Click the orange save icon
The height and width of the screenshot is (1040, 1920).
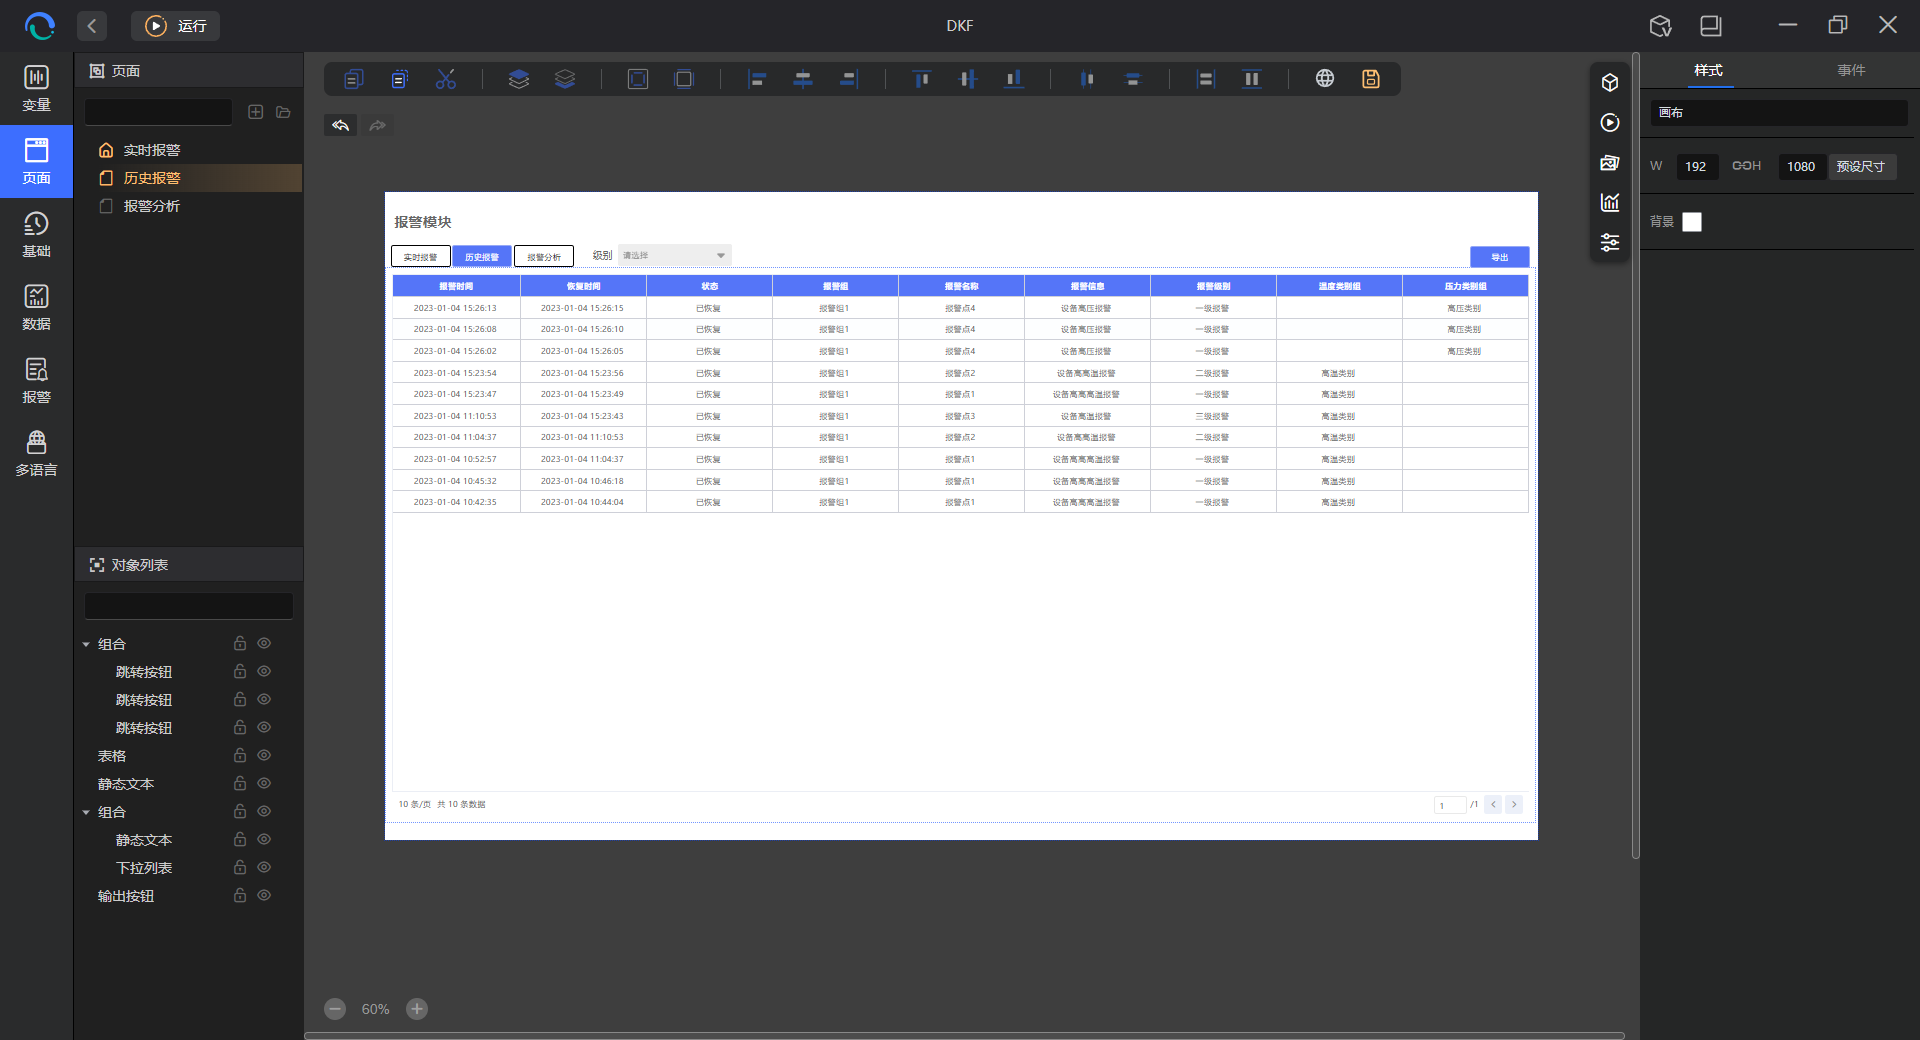point(1371,78)
